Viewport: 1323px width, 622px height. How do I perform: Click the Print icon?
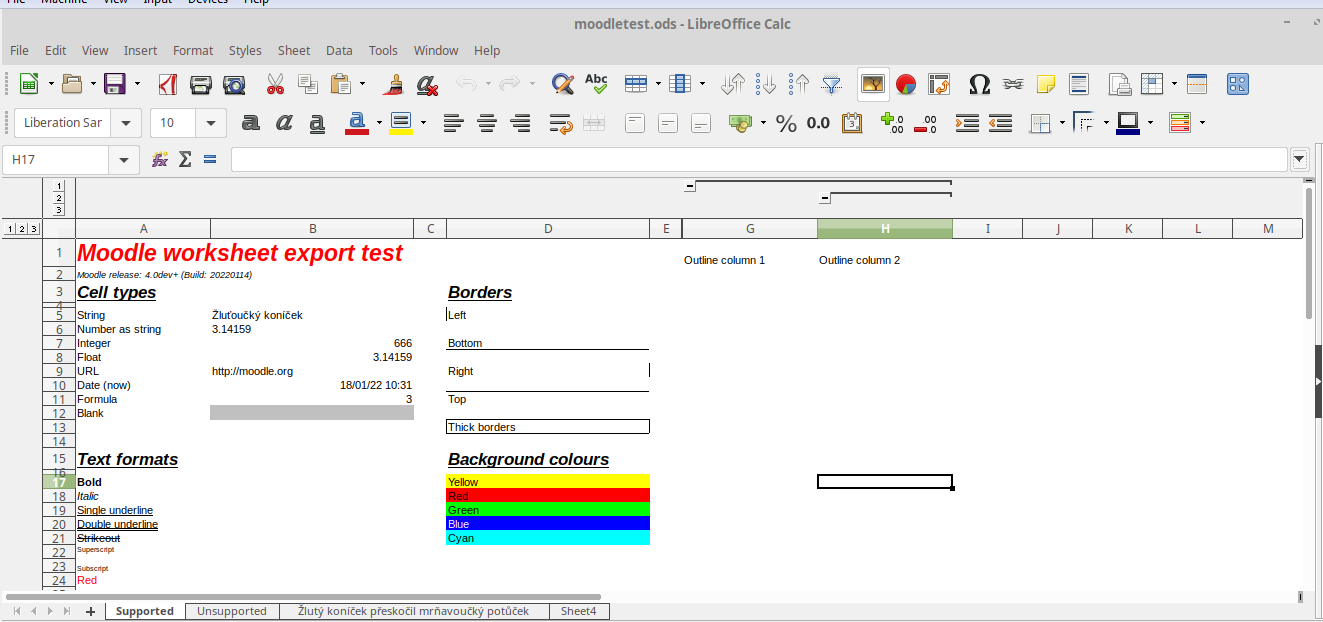pyautogui.click(x=201, y=84)
